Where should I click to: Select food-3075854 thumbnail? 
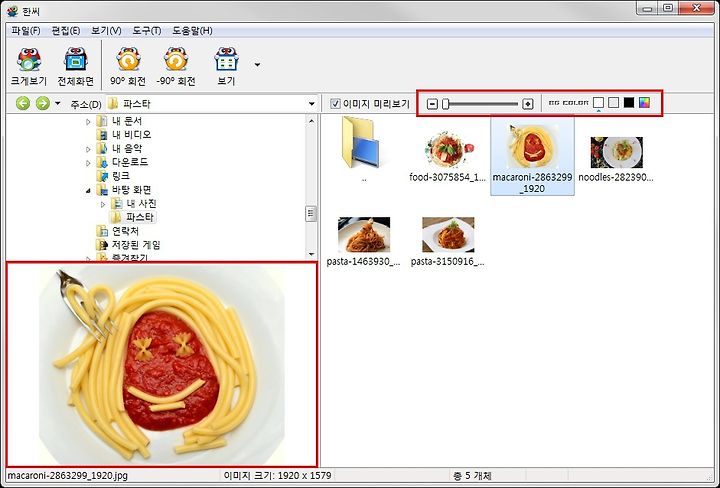pyautogui.click(x=447, y=151)
